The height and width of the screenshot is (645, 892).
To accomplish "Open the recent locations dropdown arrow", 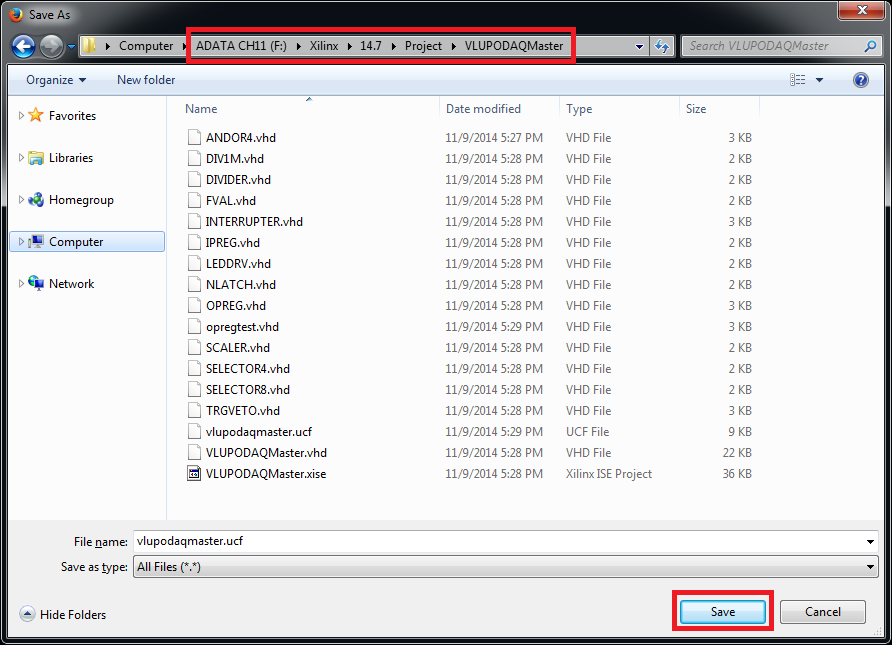I will coord(71,47).
